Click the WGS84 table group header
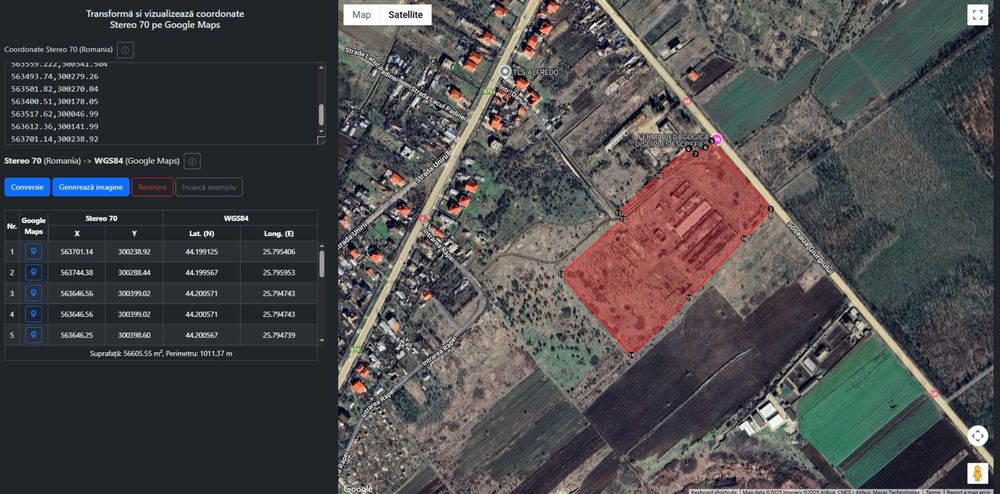The width and height of the screenshot is (1000, 494). 240,218
